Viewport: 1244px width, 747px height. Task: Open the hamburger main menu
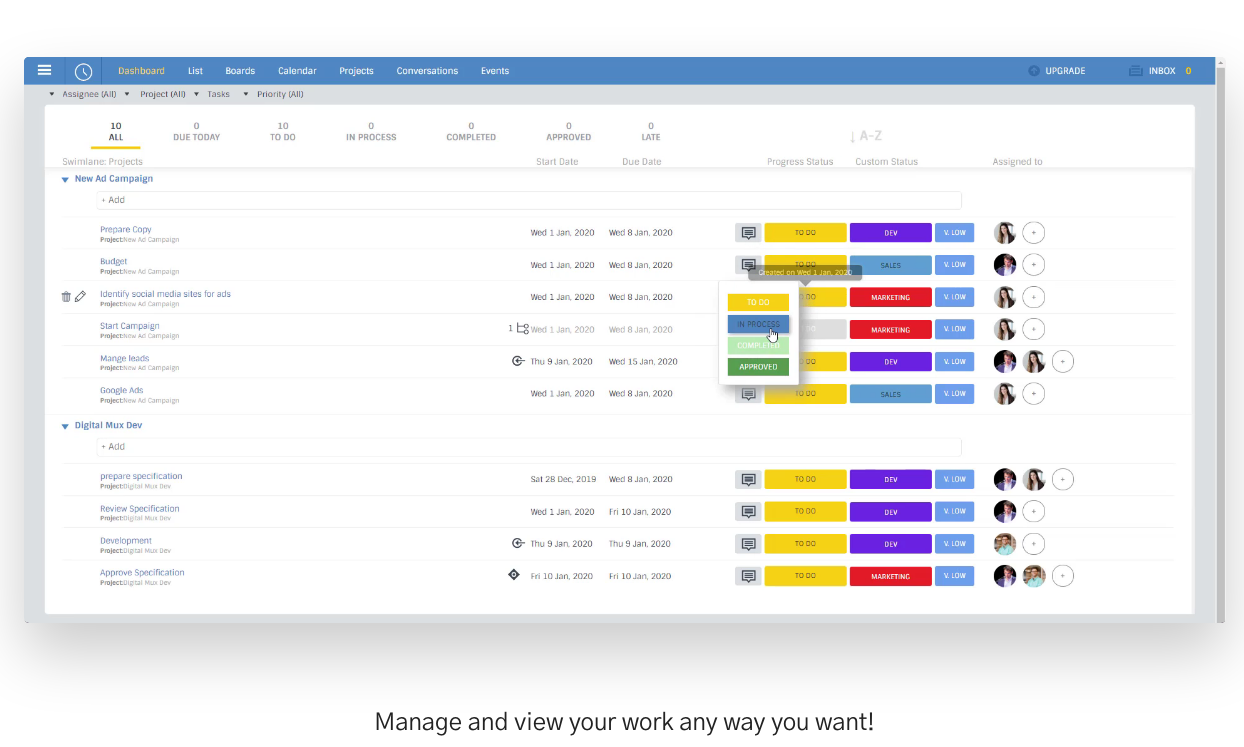tap(44, 70)
